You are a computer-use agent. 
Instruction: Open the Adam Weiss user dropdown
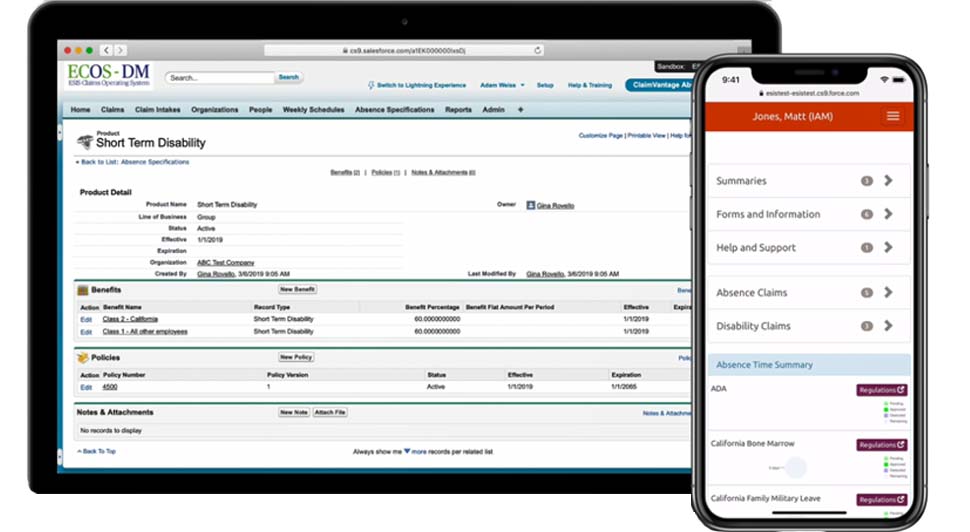(502, 85)
